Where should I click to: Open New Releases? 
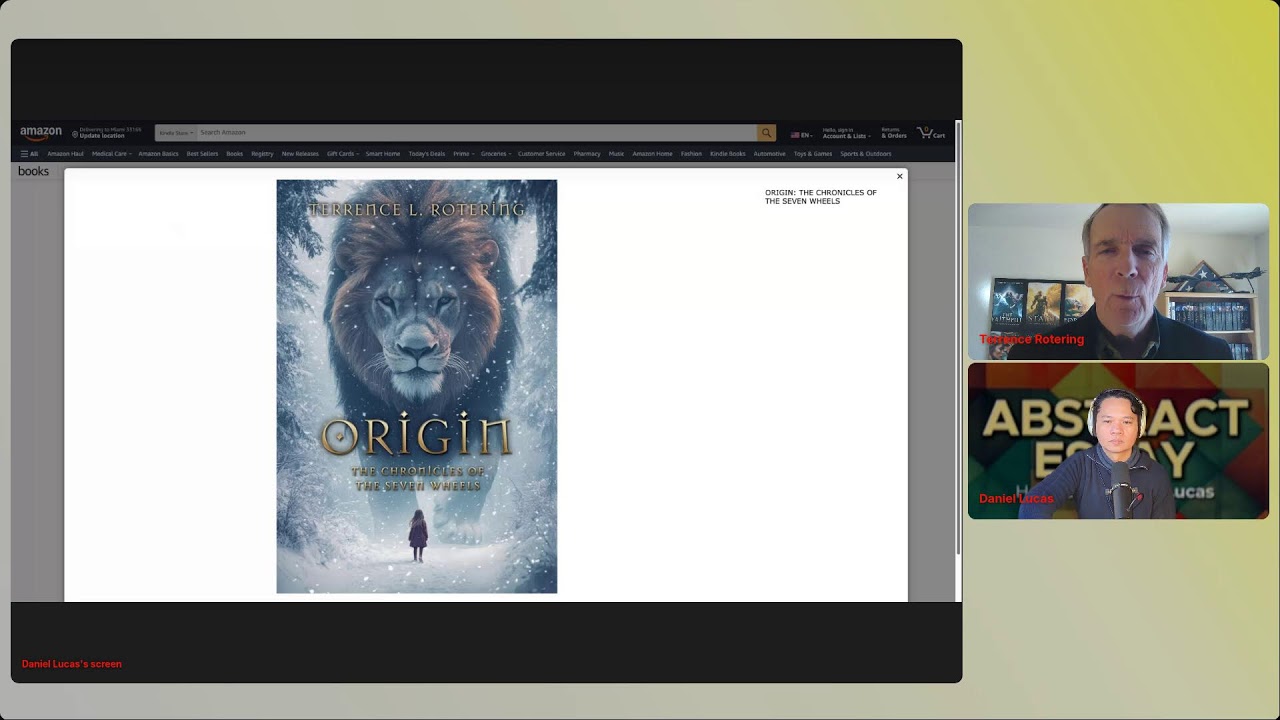coord(300,154)
